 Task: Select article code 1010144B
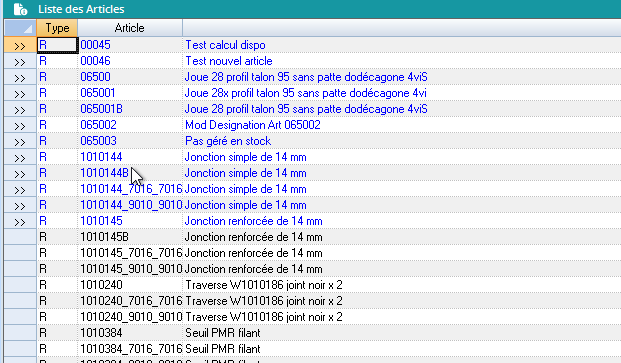click(105, 173)
